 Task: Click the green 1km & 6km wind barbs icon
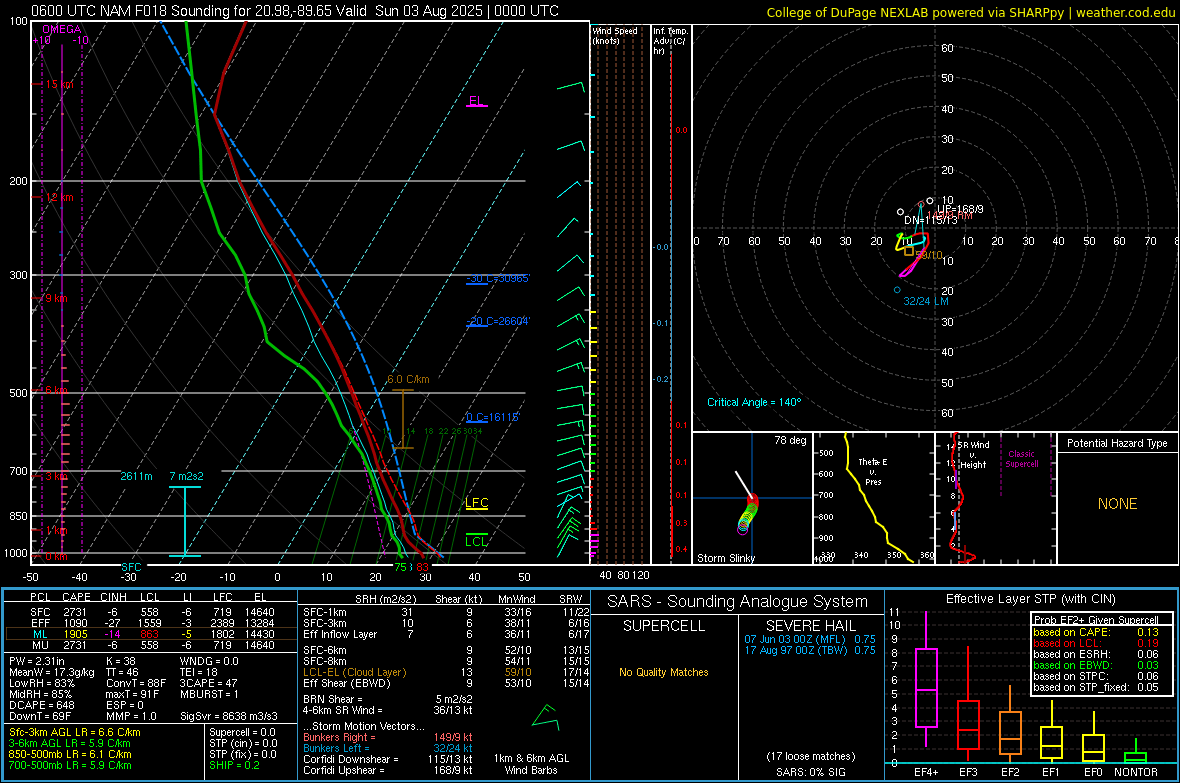(x=546, y=717)
